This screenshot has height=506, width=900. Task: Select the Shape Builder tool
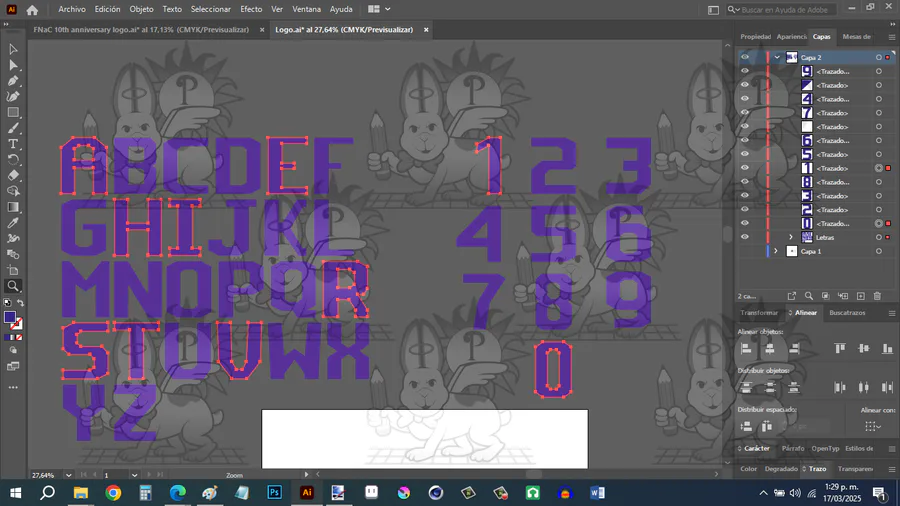coord(13,191)
